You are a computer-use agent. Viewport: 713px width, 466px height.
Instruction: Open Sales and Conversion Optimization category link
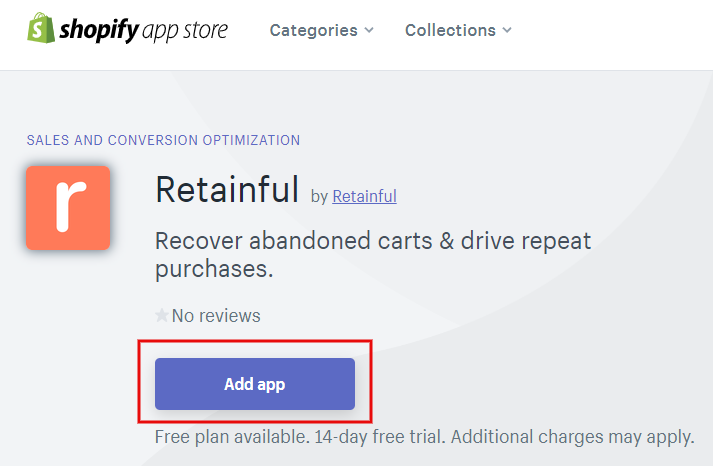(163, 140)
